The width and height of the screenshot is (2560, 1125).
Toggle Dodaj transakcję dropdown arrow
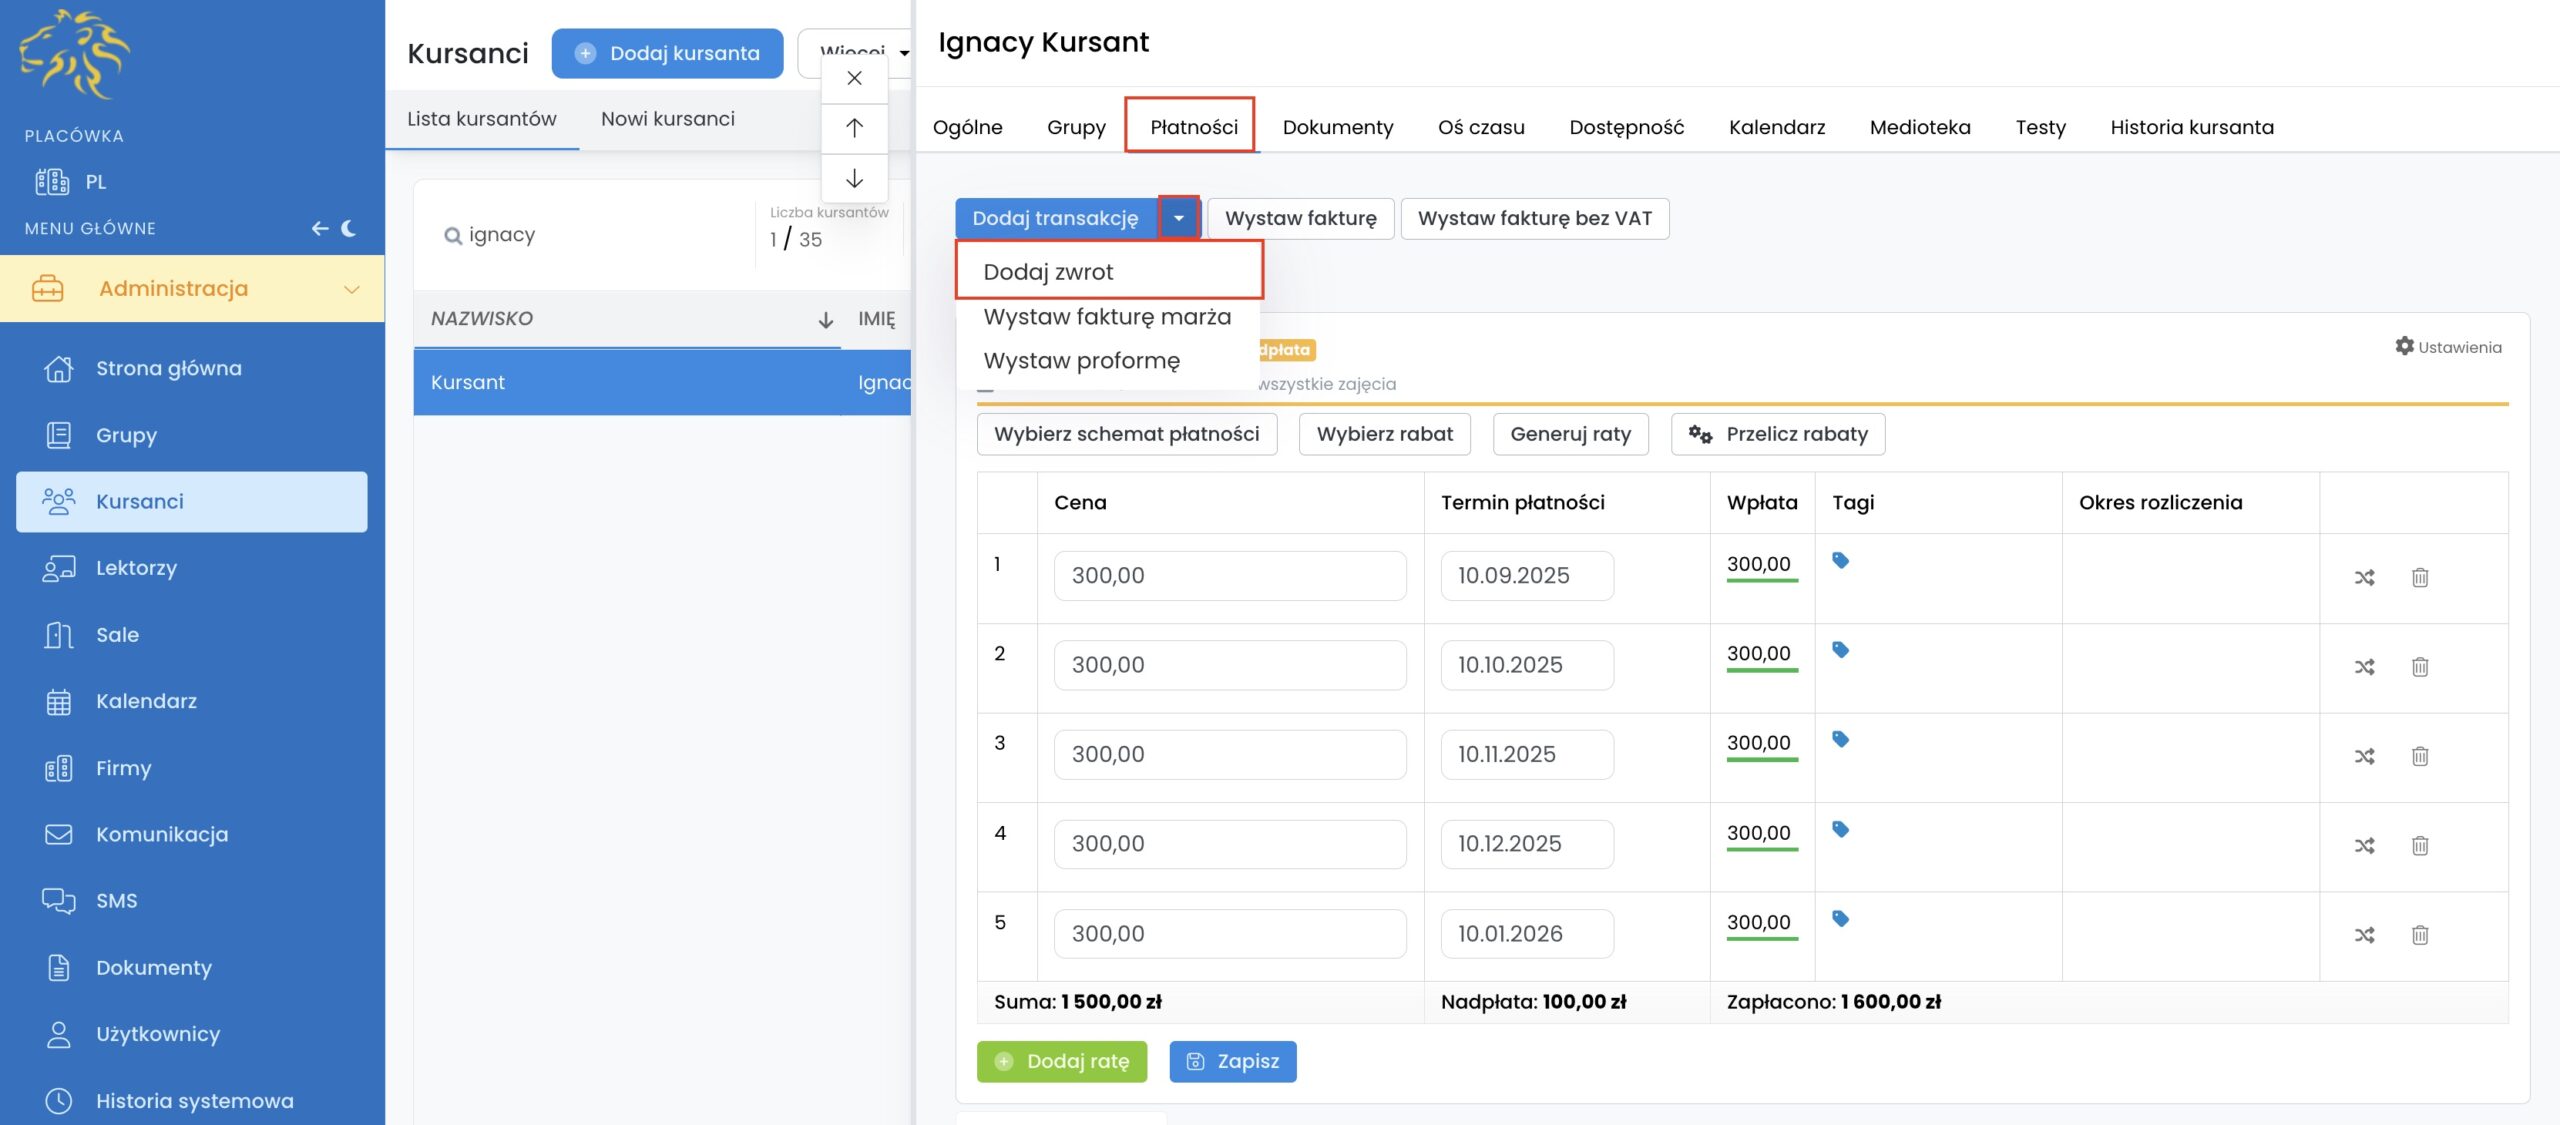1178,218
